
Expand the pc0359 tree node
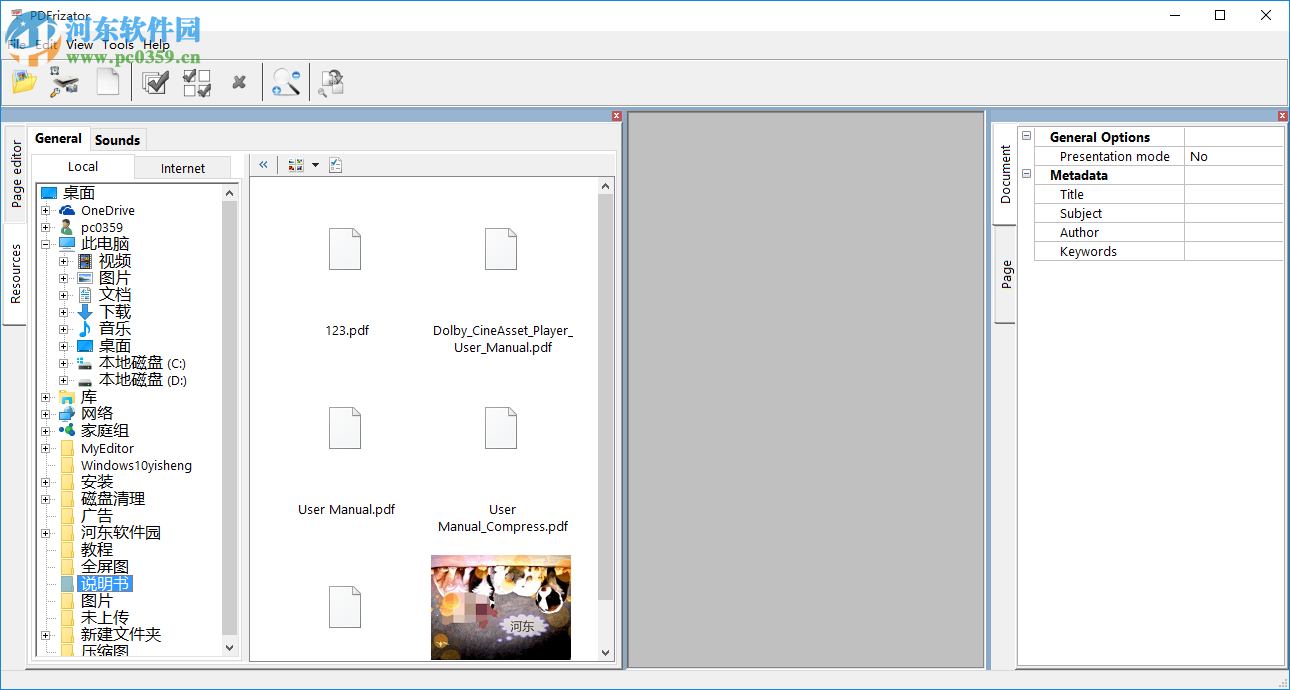[45, 228]
